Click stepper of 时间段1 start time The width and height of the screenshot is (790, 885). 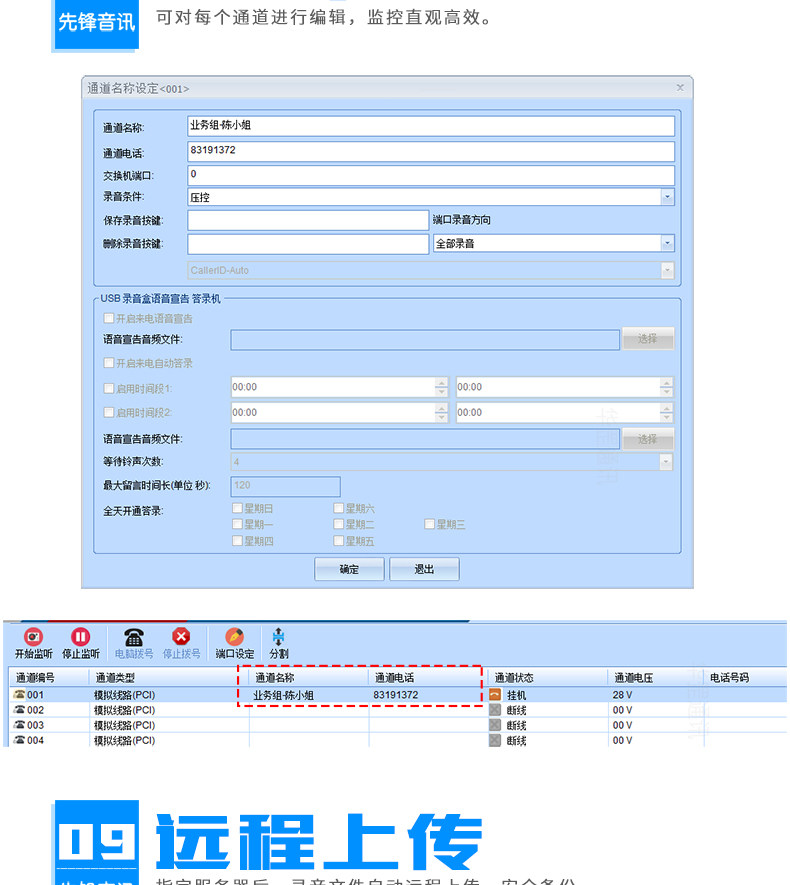pyautogui.click(x=441, y=387)
